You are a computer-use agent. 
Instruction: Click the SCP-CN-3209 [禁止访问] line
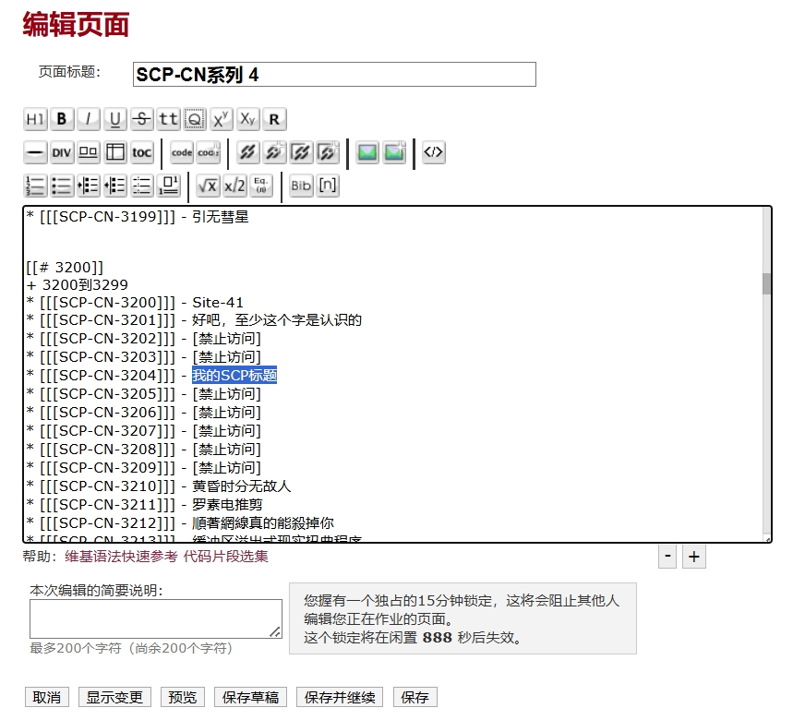(144, 468)
